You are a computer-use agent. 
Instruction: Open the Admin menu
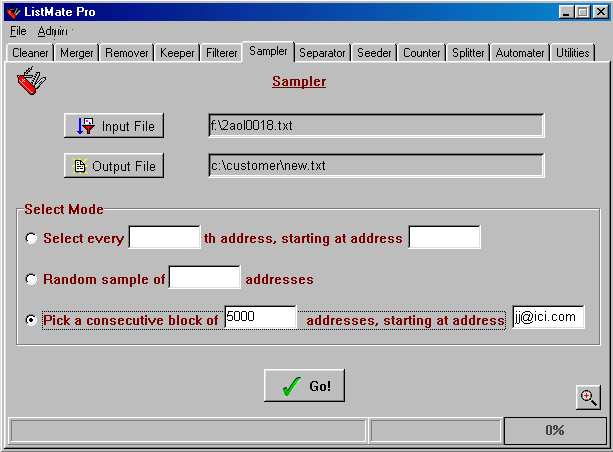(x=52, y=31)
